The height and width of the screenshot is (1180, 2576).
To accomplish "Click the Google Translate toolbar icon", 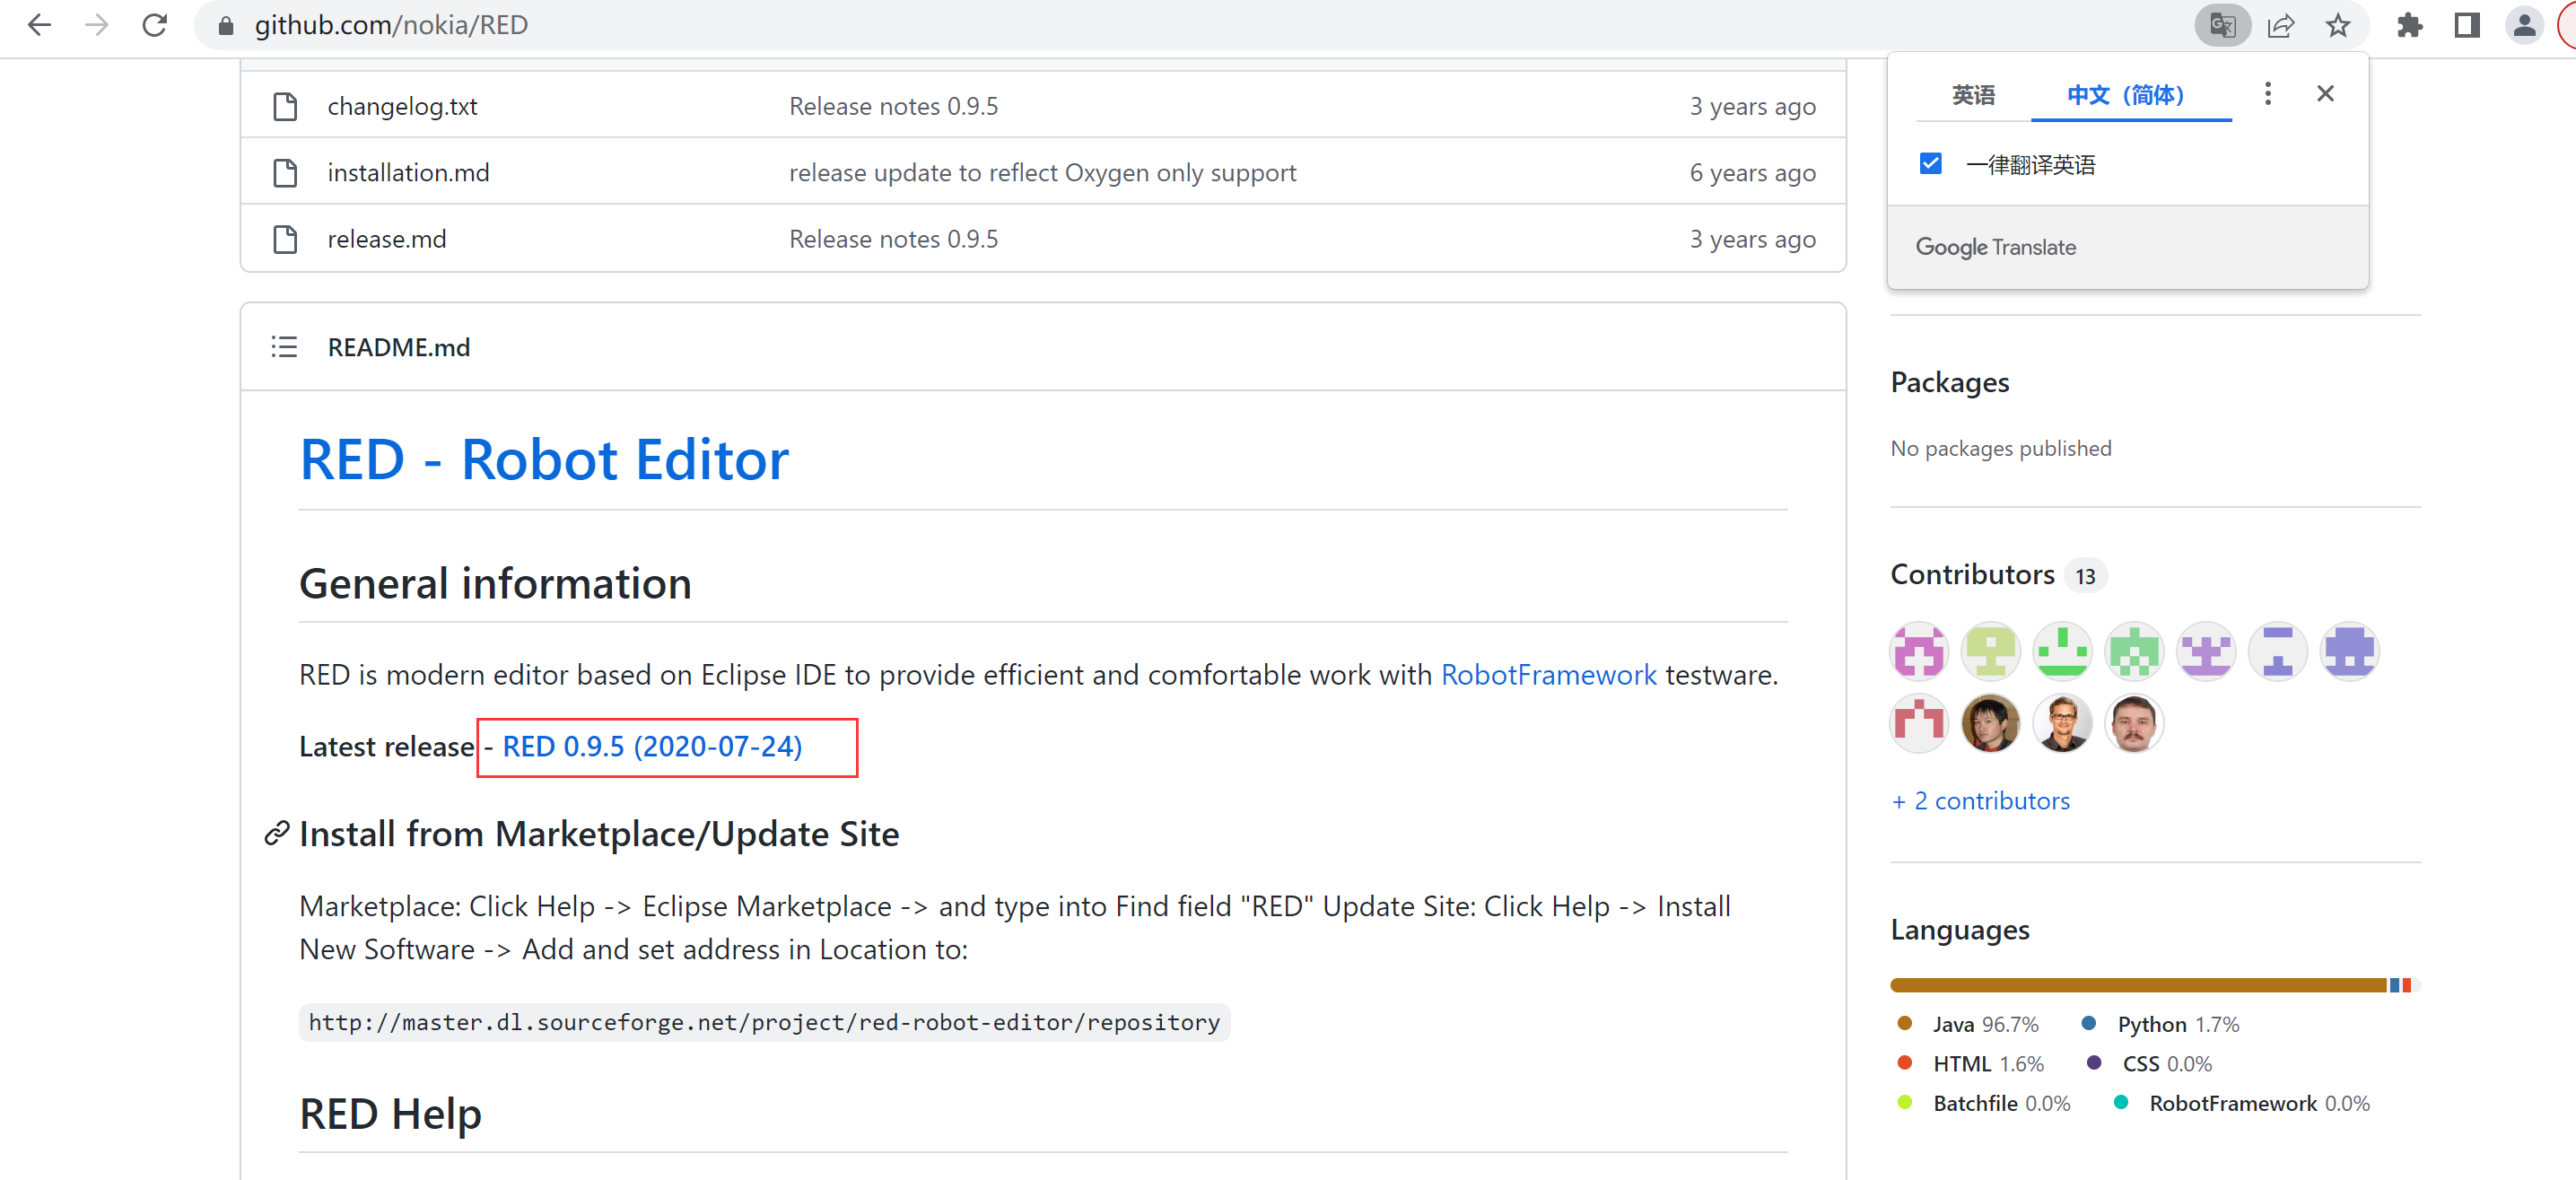I will (2221, 25).
